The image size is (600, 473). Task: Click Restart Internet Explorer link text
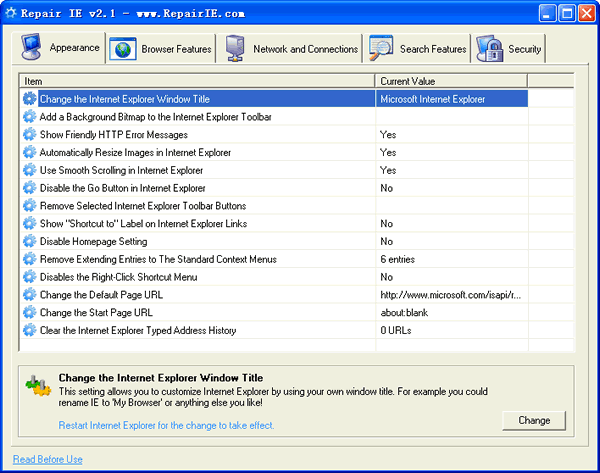coord(166,425)
